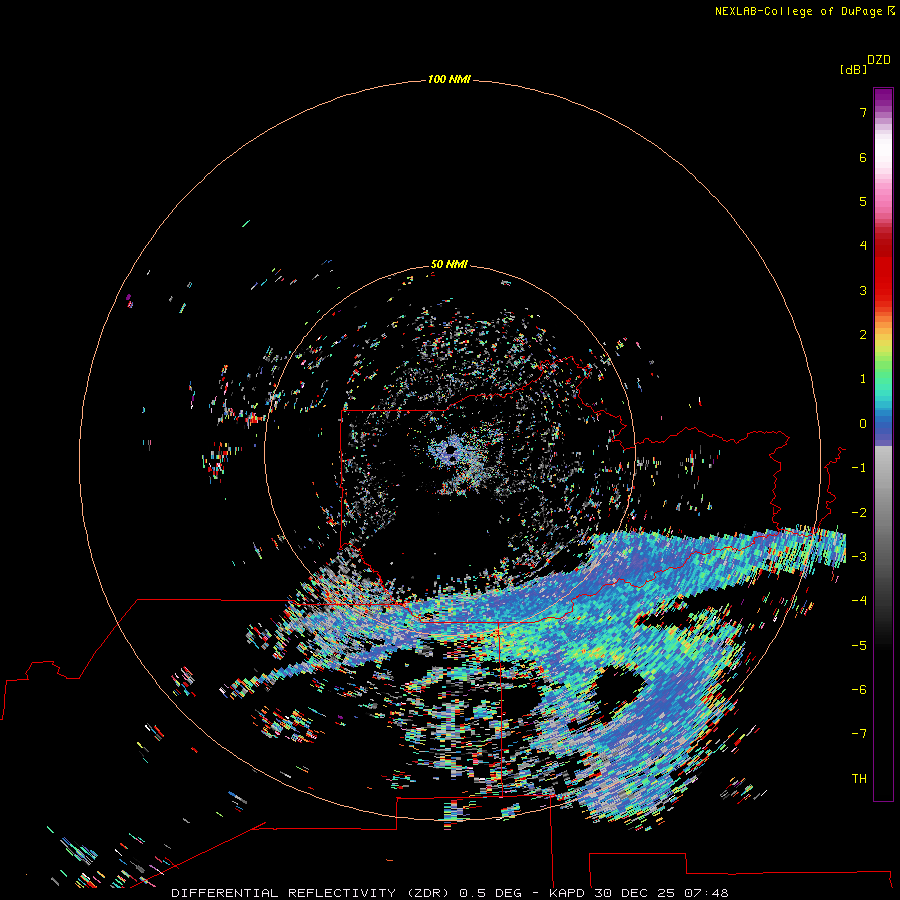Viewport: 900px width, 900px height.
Task: Click the 100 NMI range ring label
Action: pos(449,79)
